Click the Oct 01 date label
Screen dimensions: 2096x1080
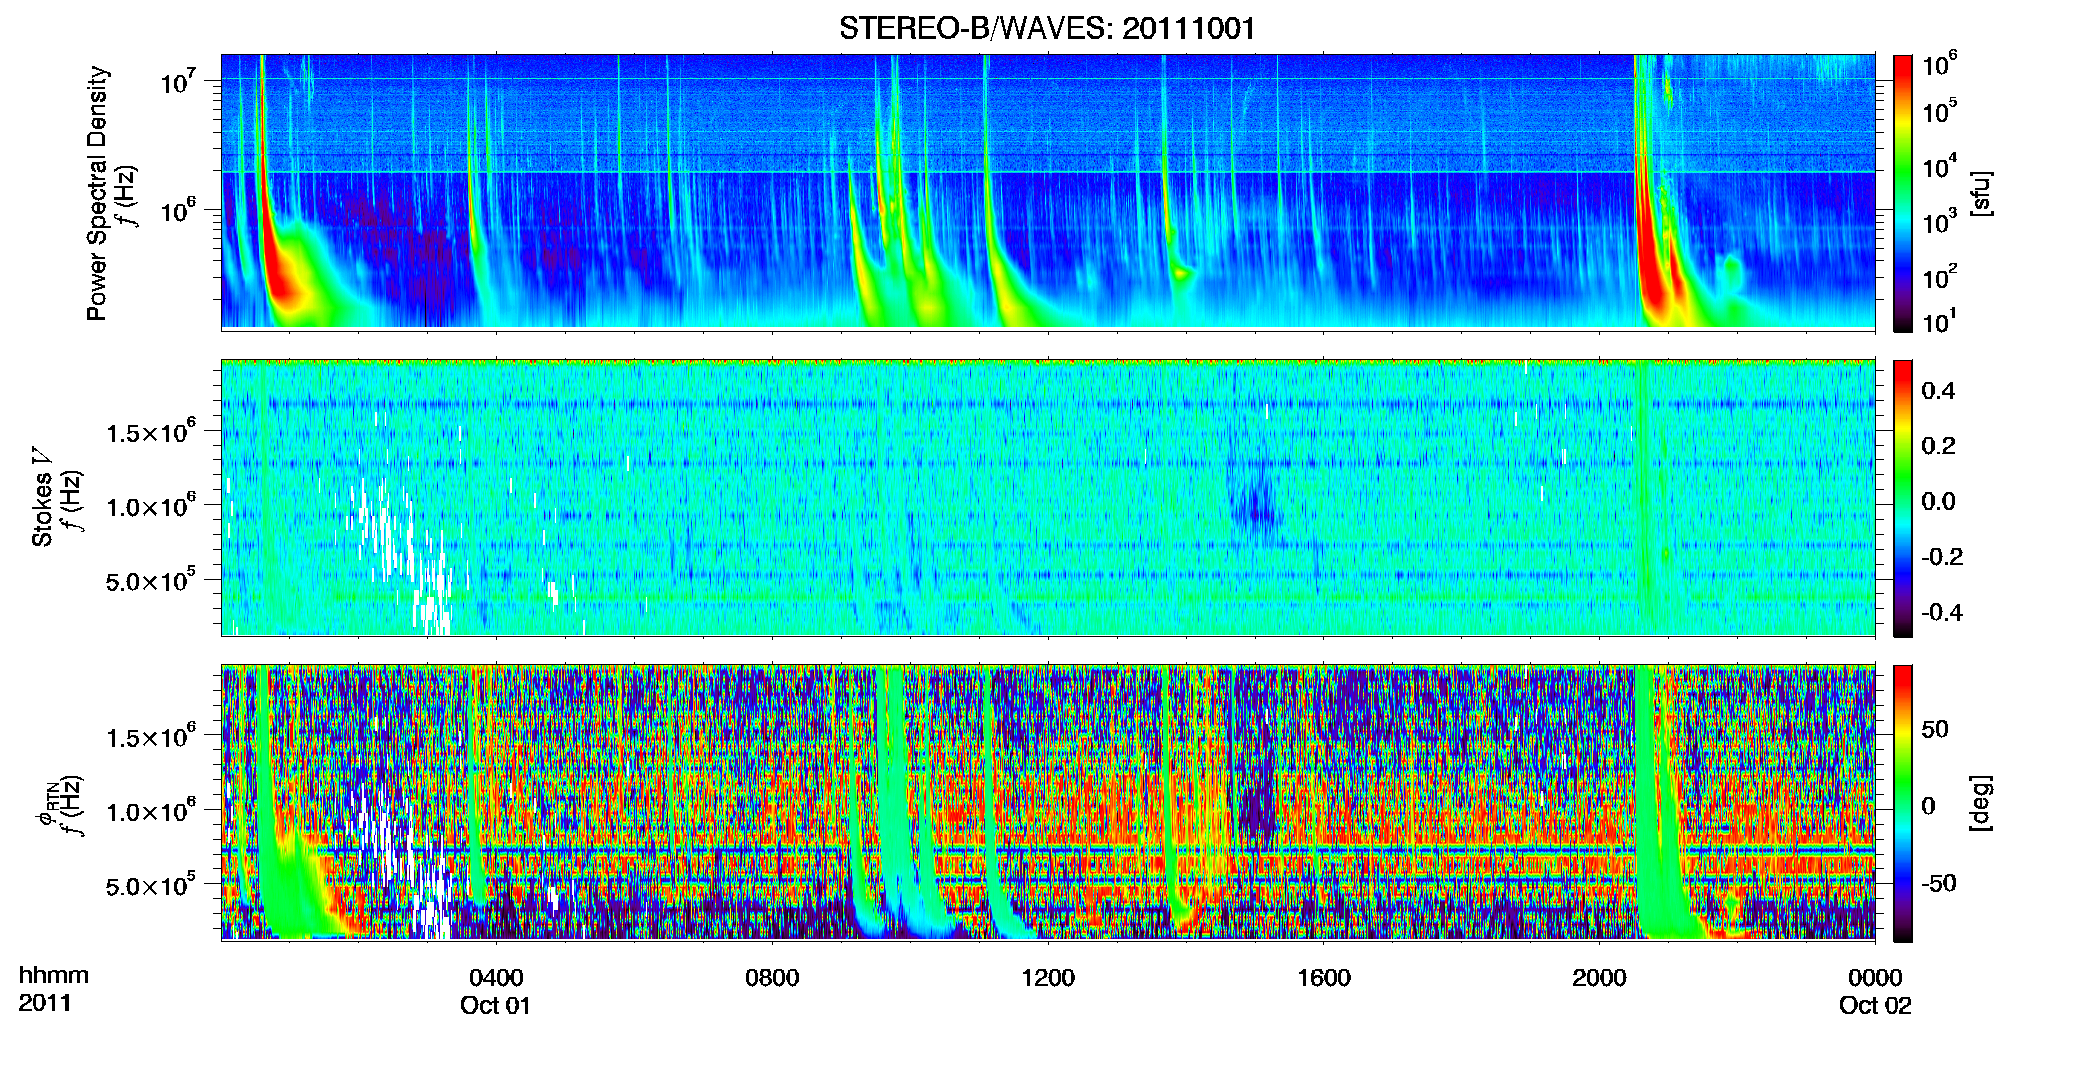(x=495, y=1005)
